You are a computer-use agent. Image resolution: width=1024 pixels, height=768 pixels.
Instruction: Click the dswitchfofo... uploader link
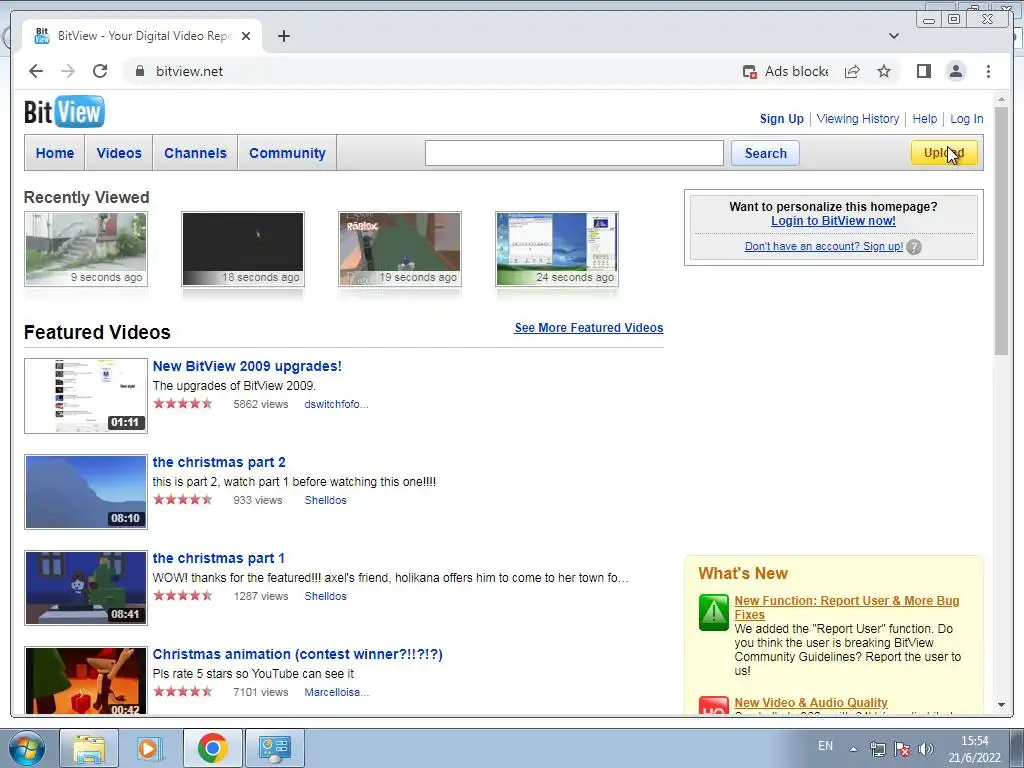click(336, 404)
